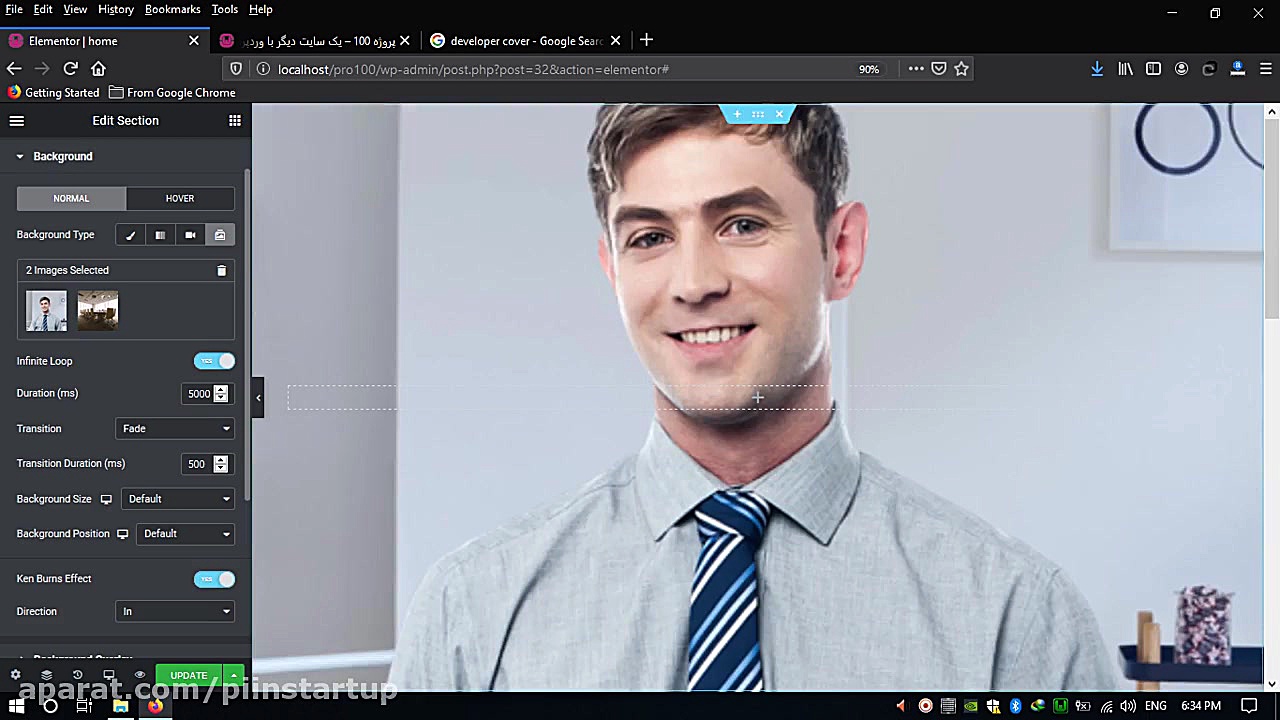Open the Transition dropdown set to Fade
This screenshot has height=720, width=1280.
(175, 428)
